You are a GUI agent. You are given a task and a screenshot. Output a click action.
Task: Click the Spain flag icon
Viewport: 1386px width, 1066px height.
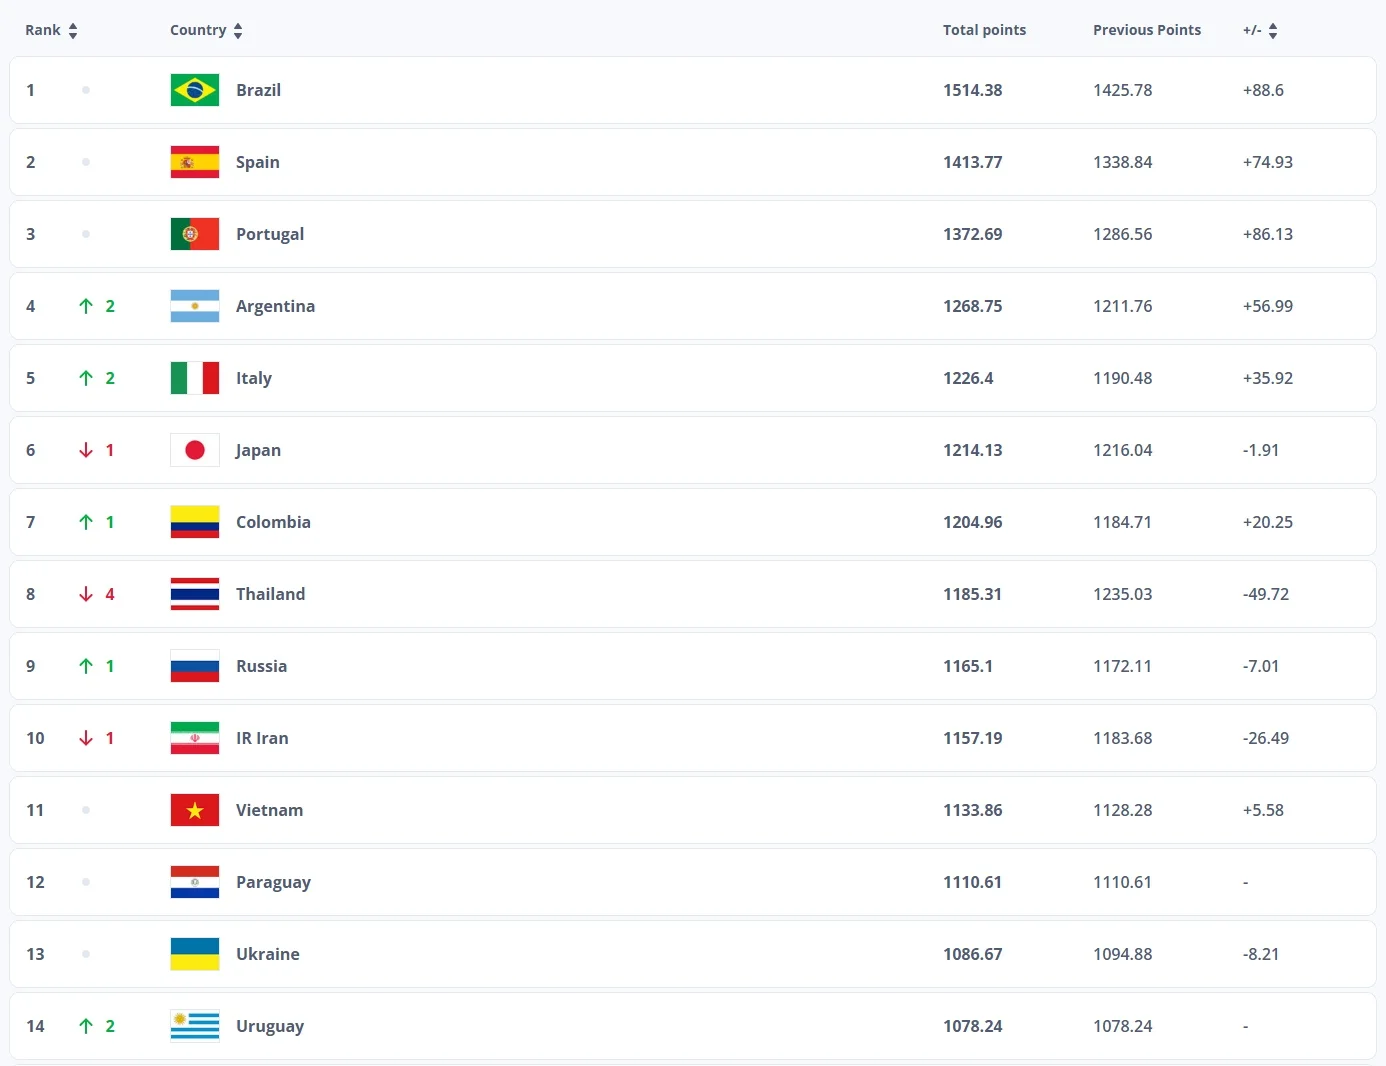coord(195,162)
